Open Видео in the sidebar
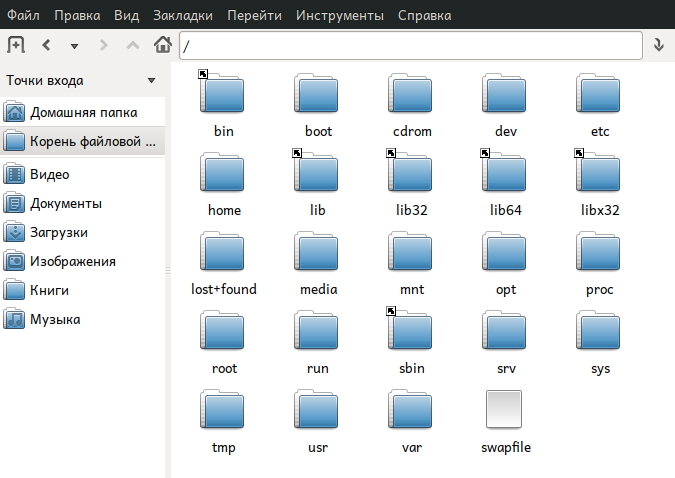This screenshot has width=675, height=478. [83, 174]
